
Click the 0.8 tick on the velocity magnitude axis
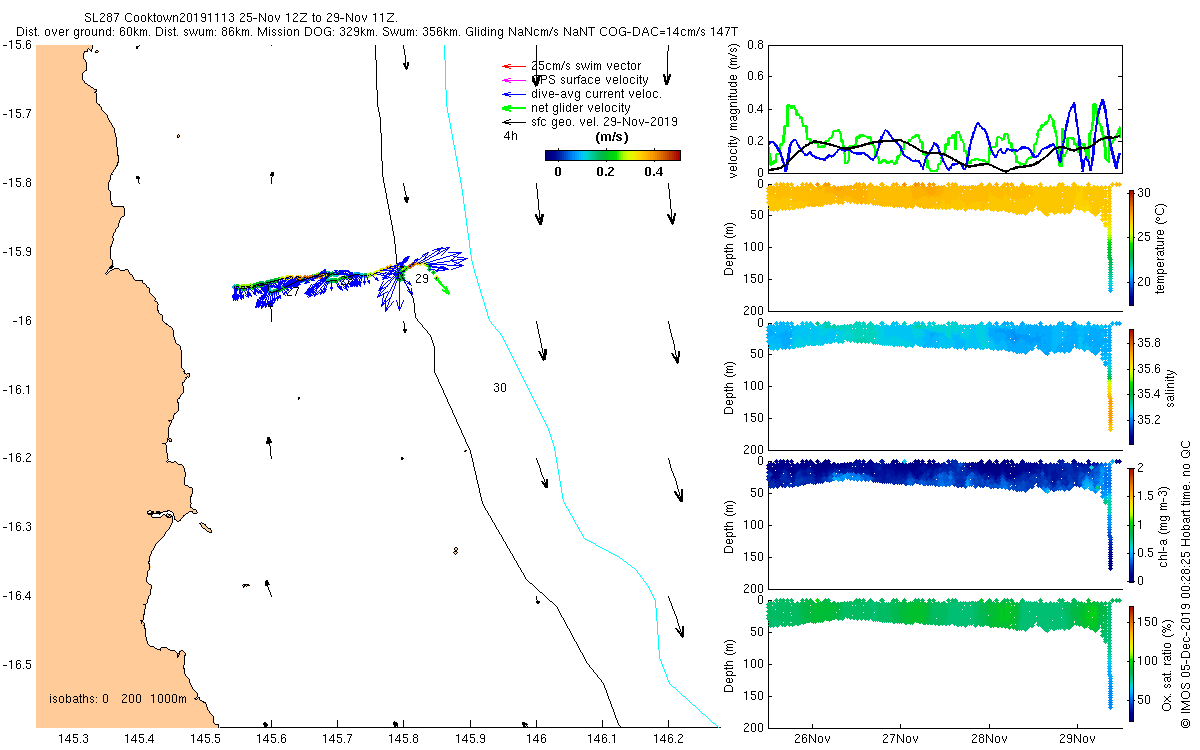[x=755, y=45]
